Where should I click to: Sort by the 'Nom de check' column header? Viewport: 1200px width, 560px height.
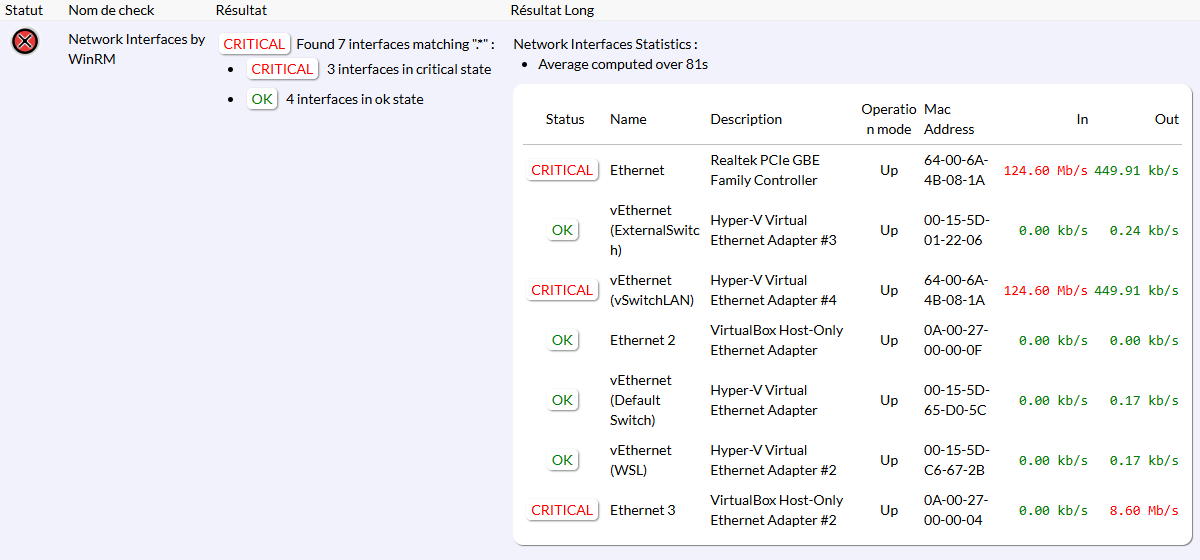point(111,10)
